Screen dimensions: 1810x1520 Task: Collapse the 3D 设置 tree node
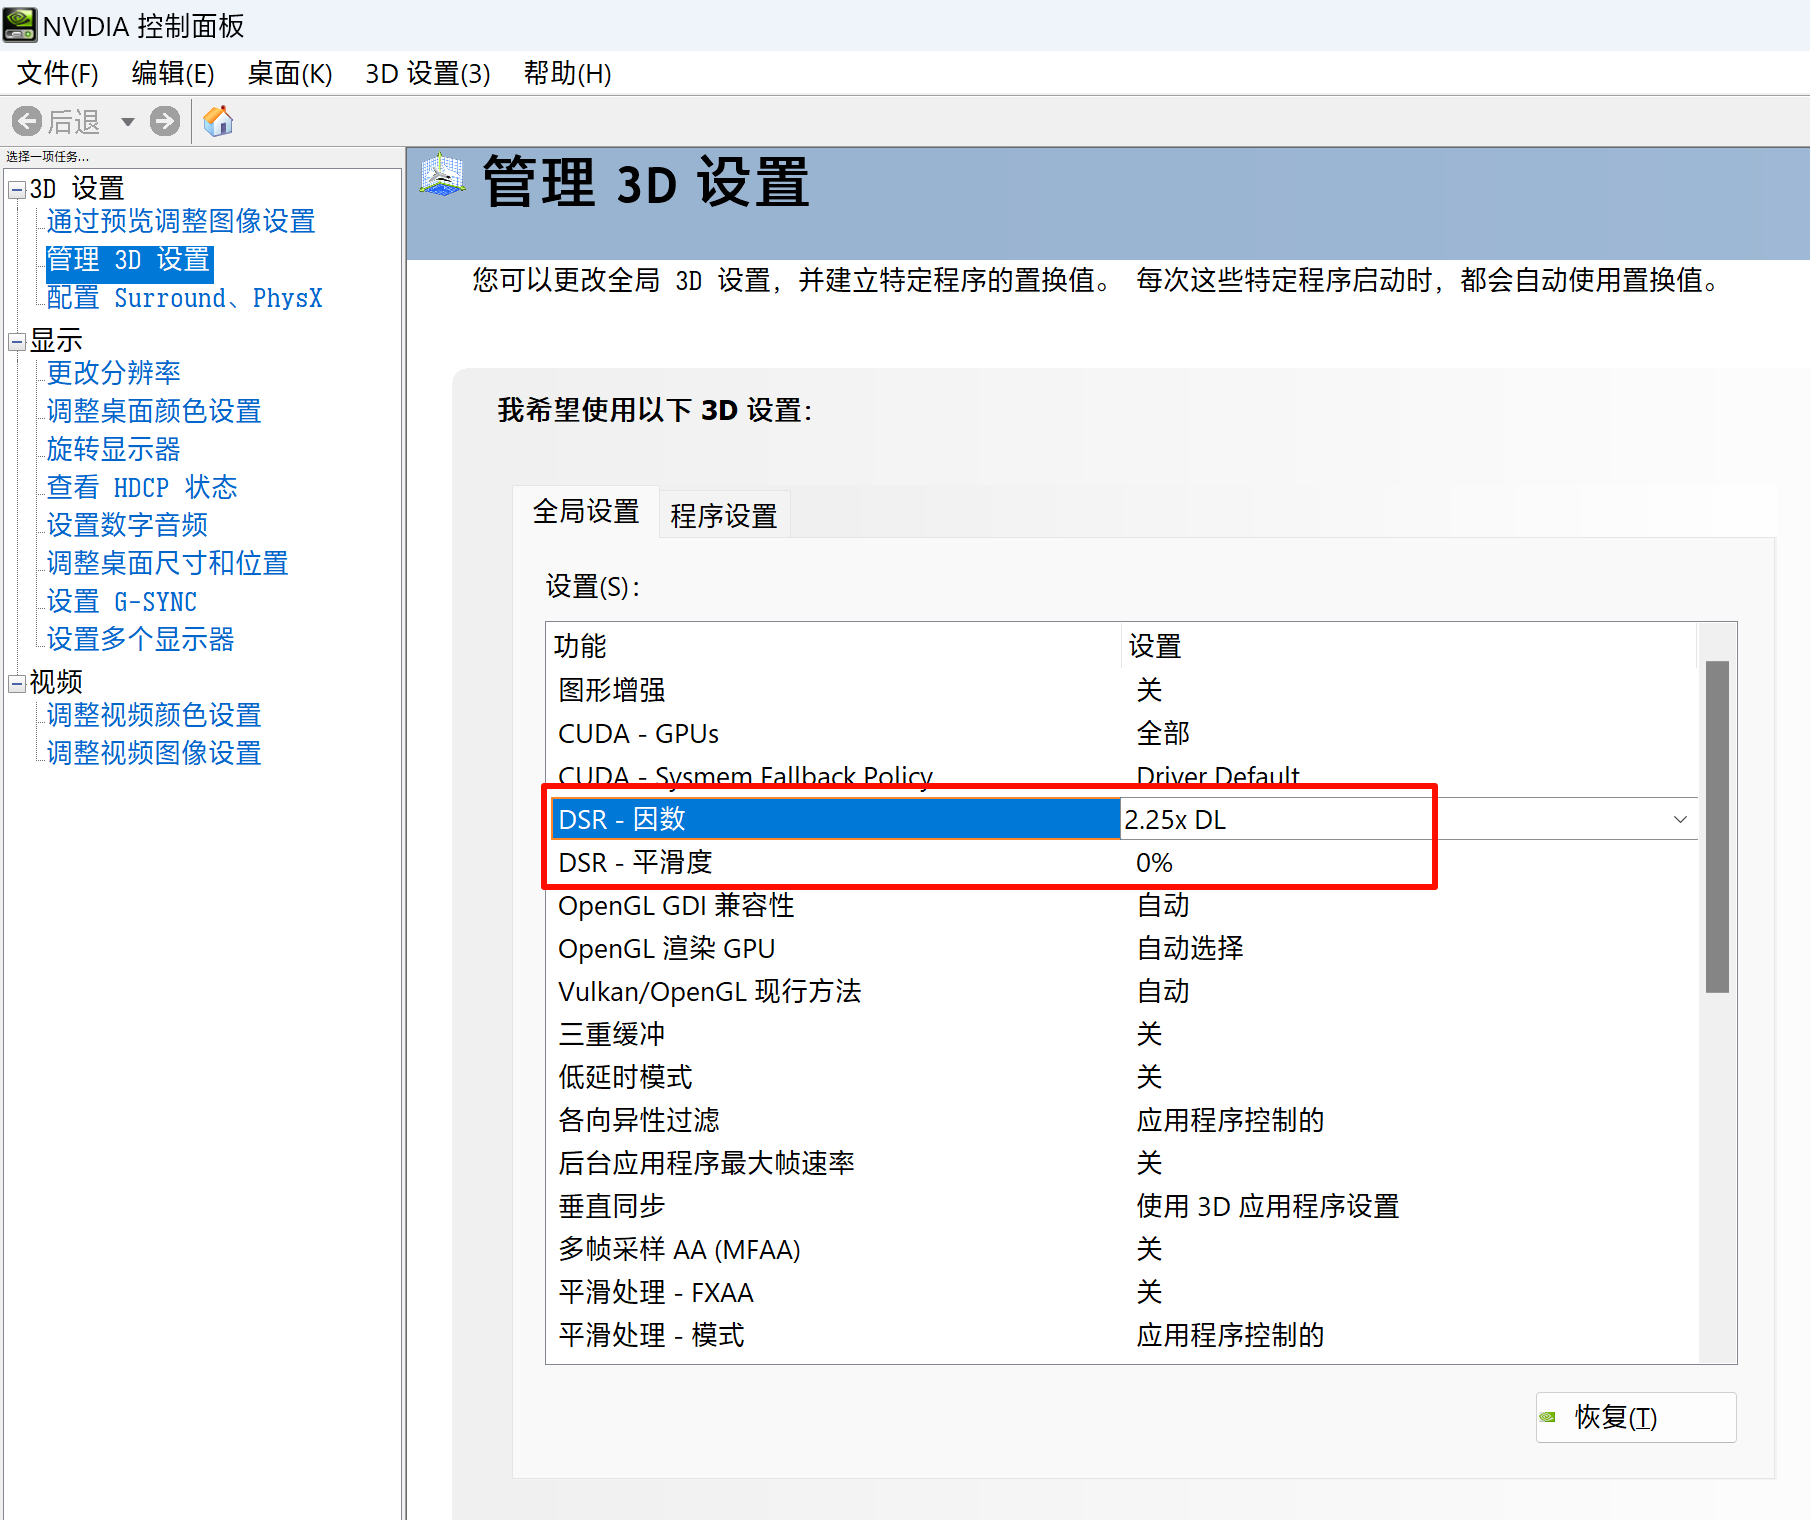[16, 189]
